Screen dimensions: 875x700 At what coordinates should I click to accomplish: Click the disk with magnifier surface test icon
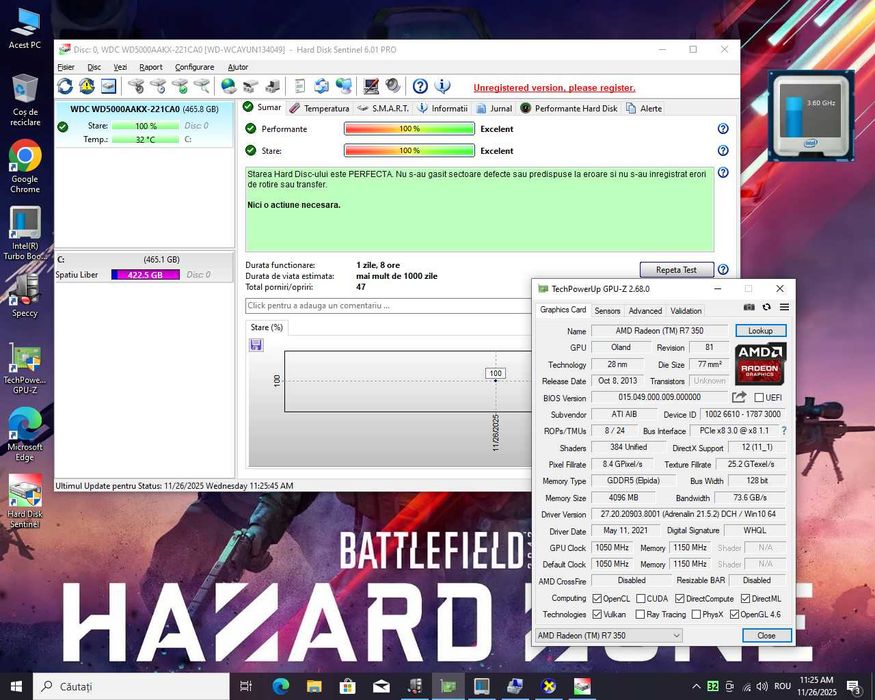(201, 86)
